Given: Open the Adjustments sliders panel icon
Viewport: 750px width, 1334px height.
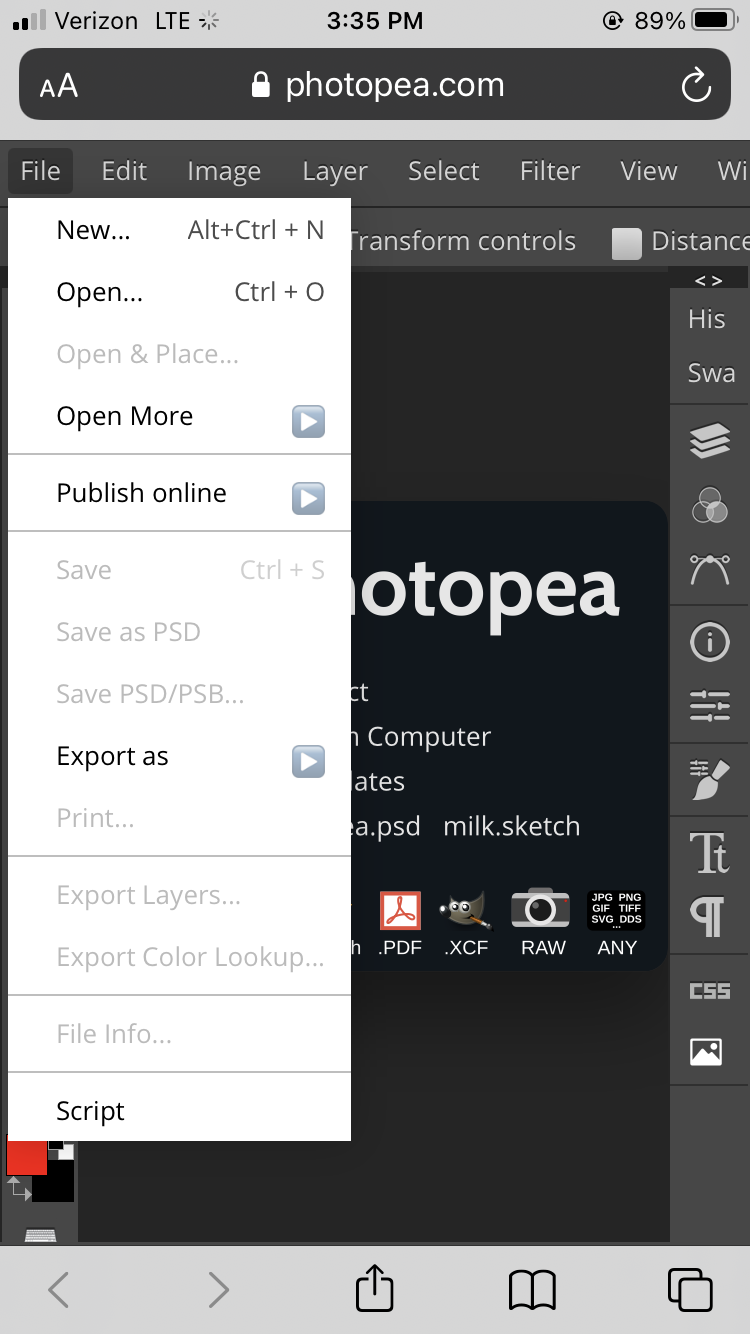Looking at the screenshot, I should click(x=710, y=706).
